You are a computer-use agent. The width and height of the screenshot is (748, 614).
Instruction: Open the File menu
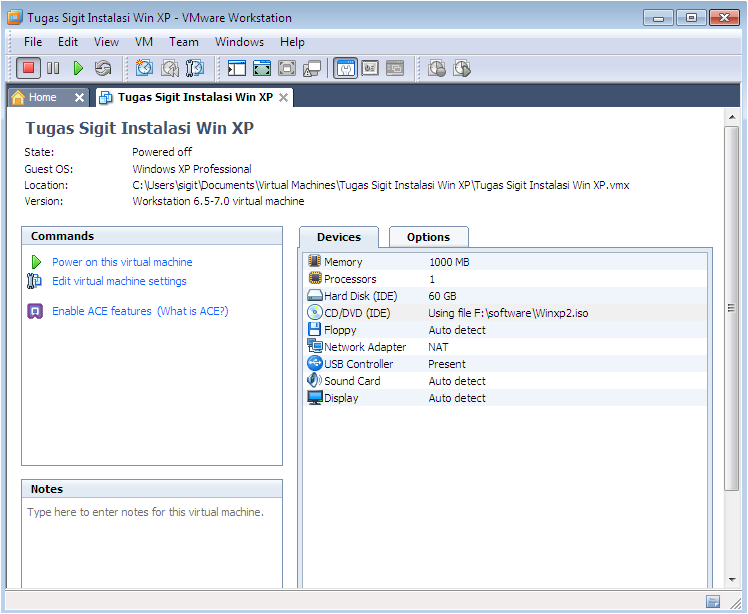(33, 42)
